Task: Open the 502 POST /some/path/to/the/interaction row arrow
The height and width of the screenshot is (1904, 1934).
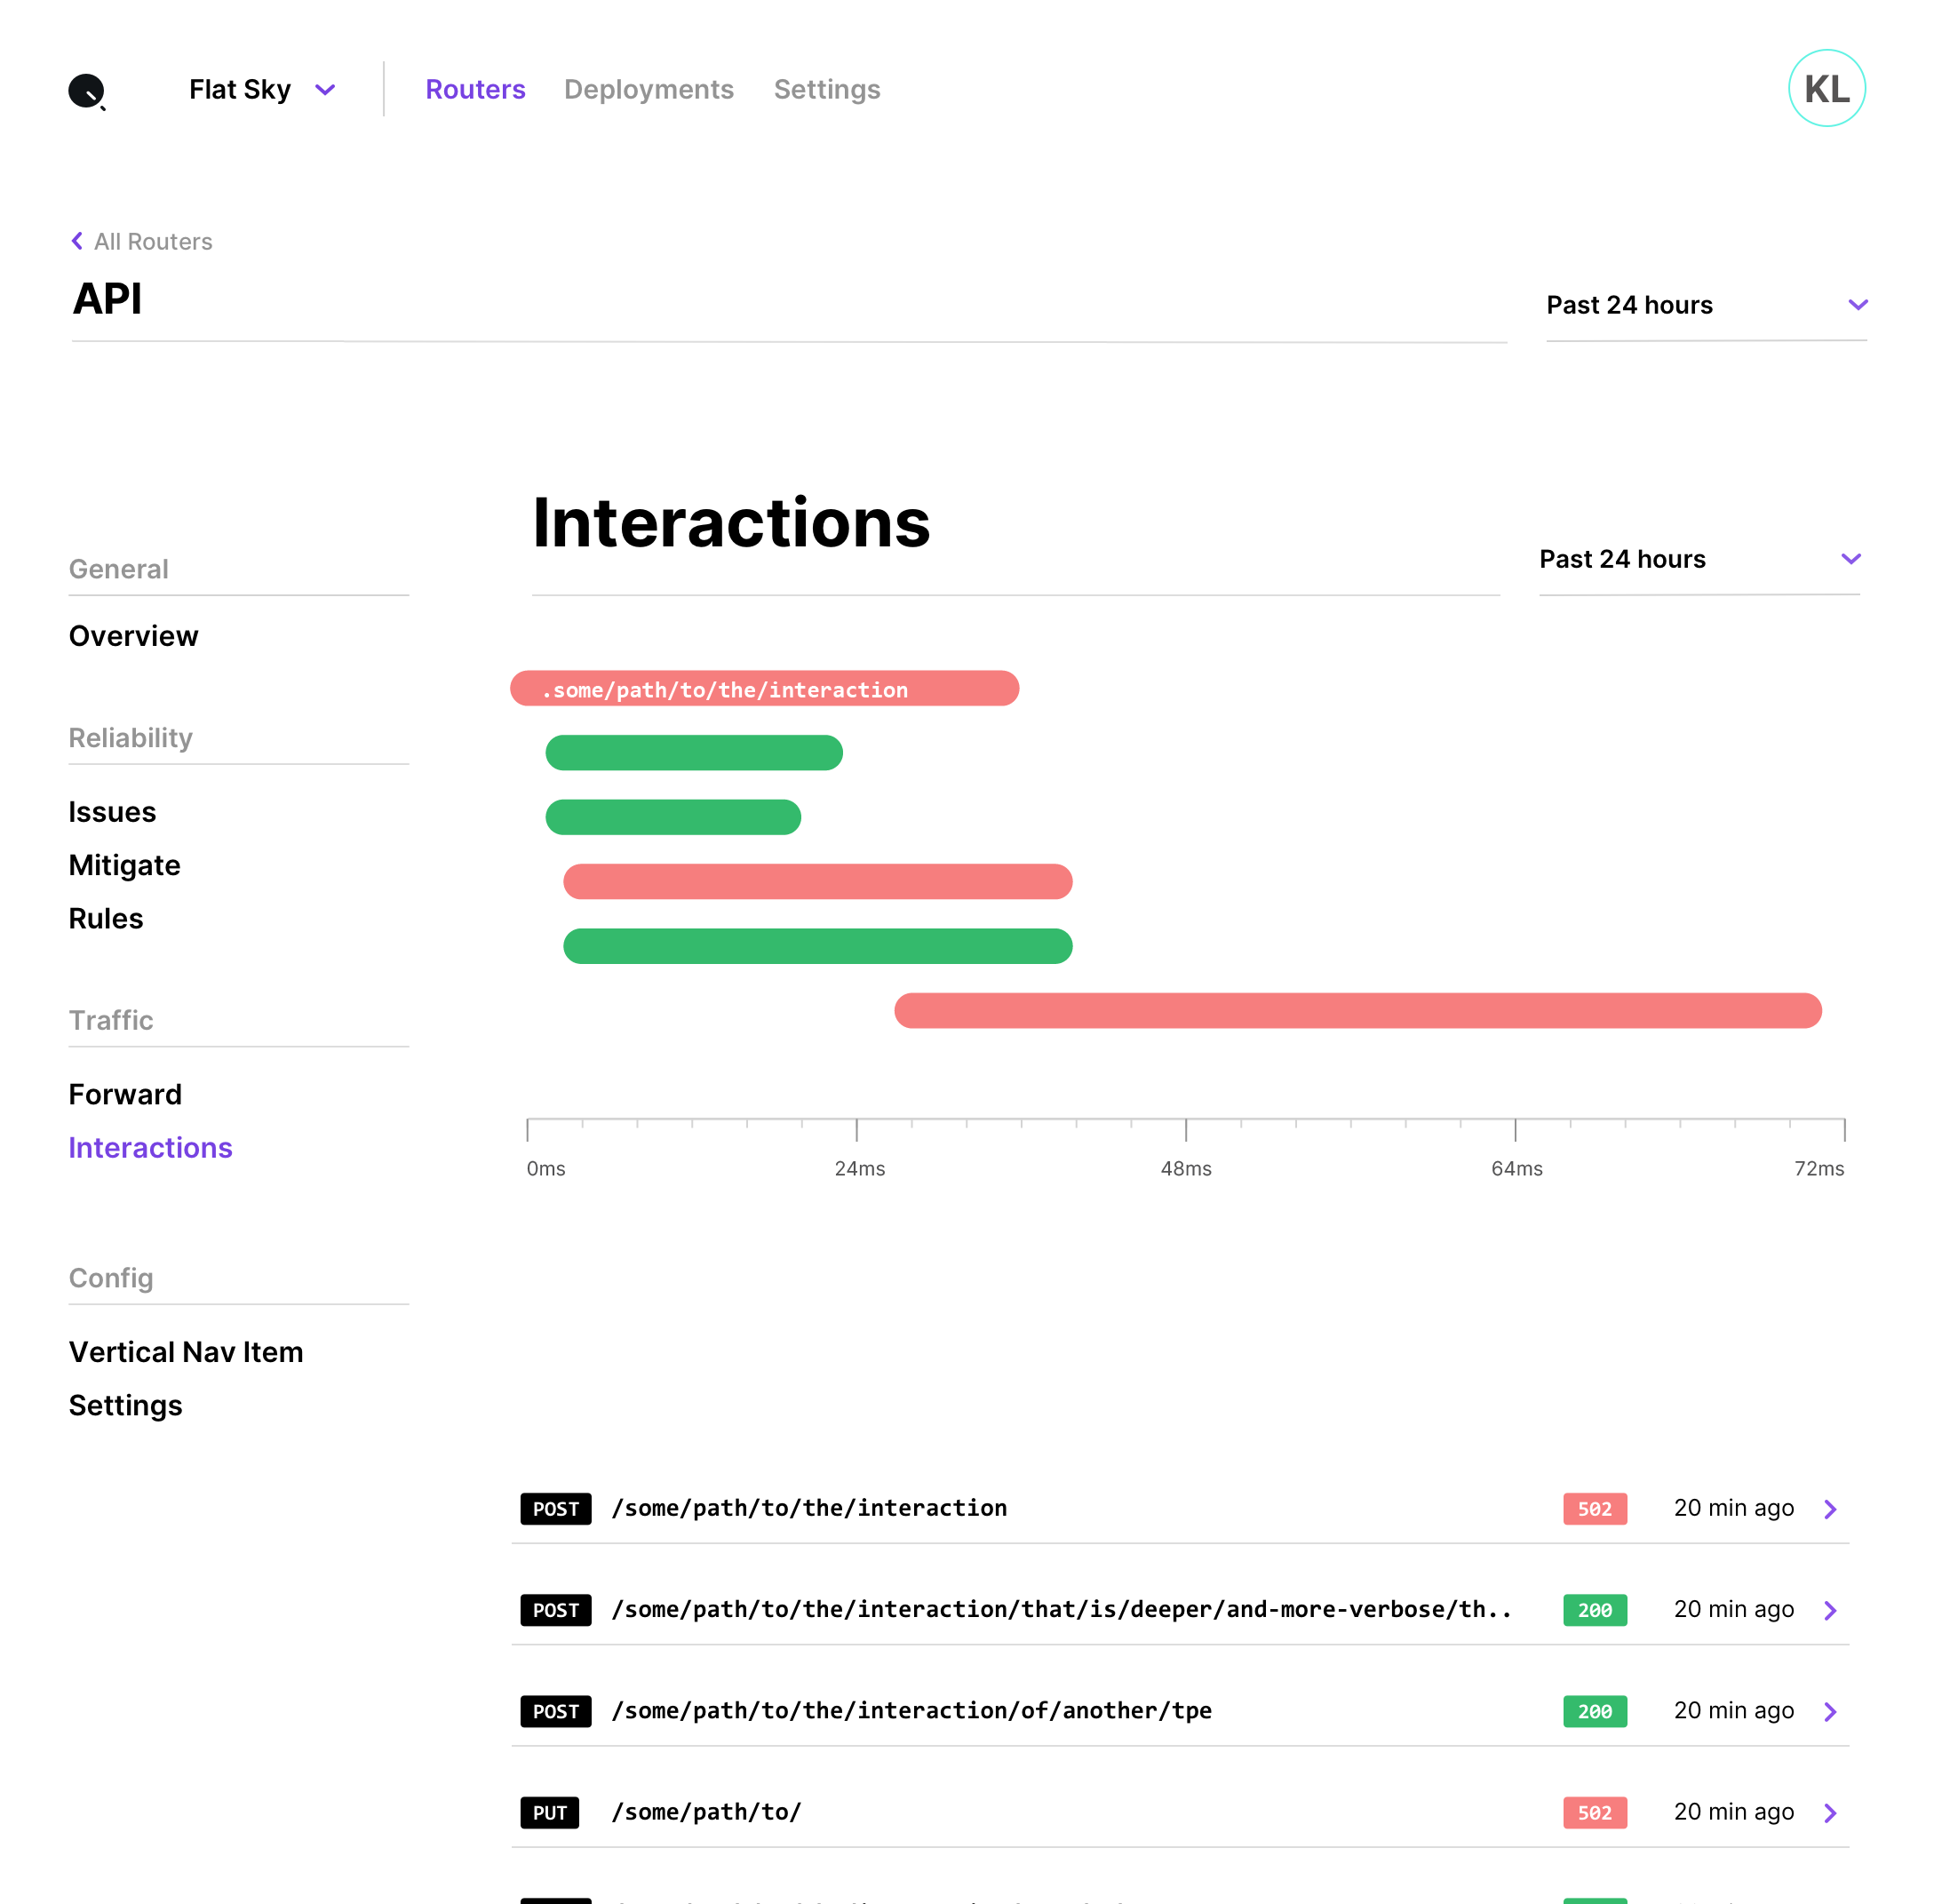Action: [x=1829, y=1509]
